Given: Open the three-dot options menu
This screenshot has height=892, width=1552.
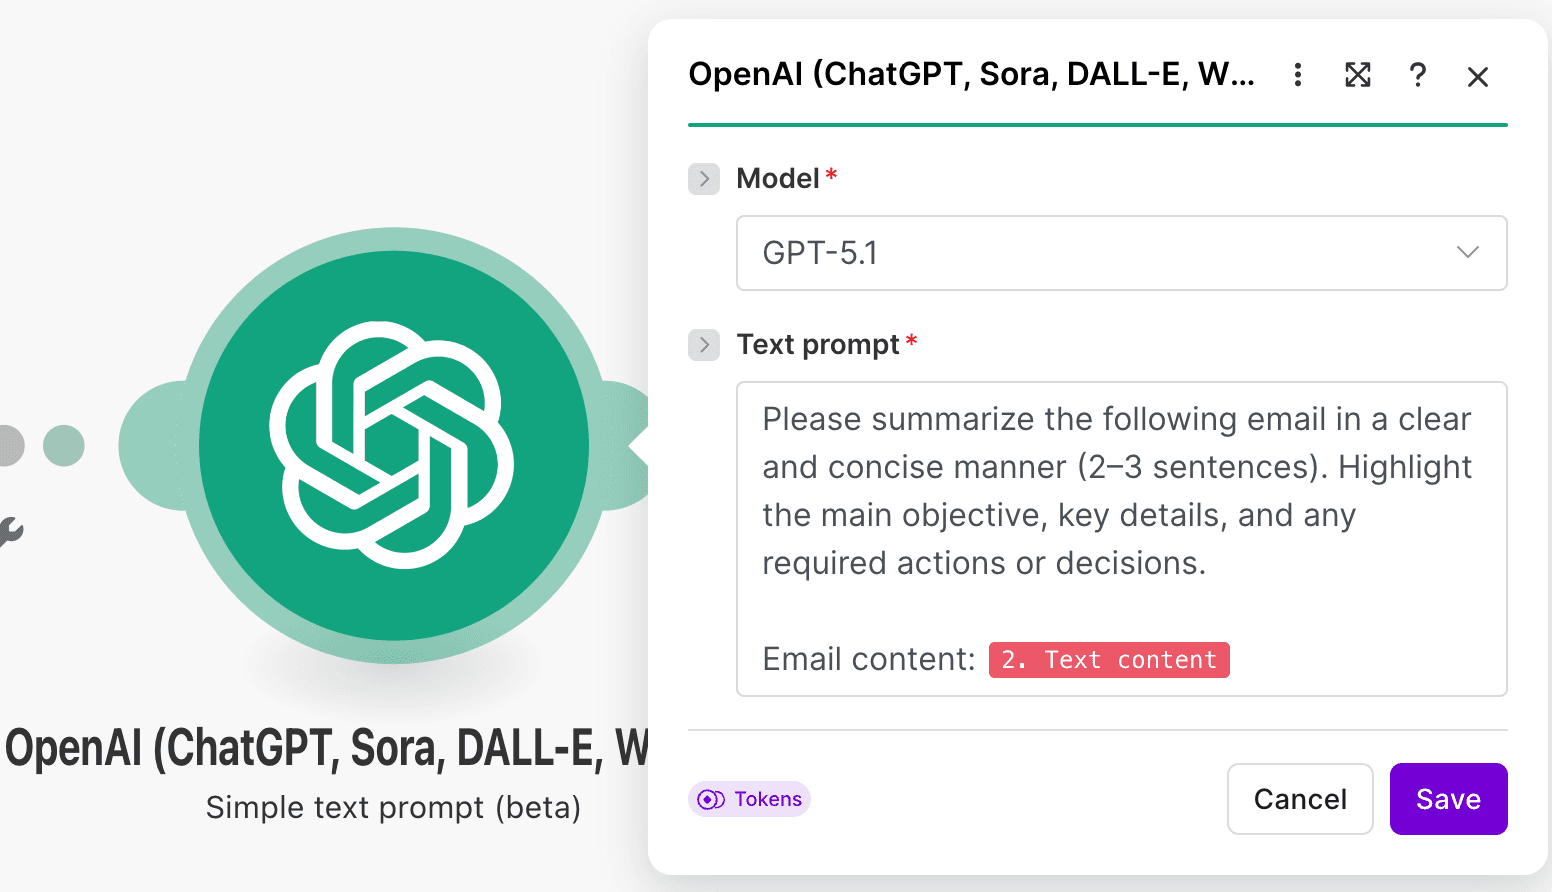Looking at the screenshot, I should 1297,75.
